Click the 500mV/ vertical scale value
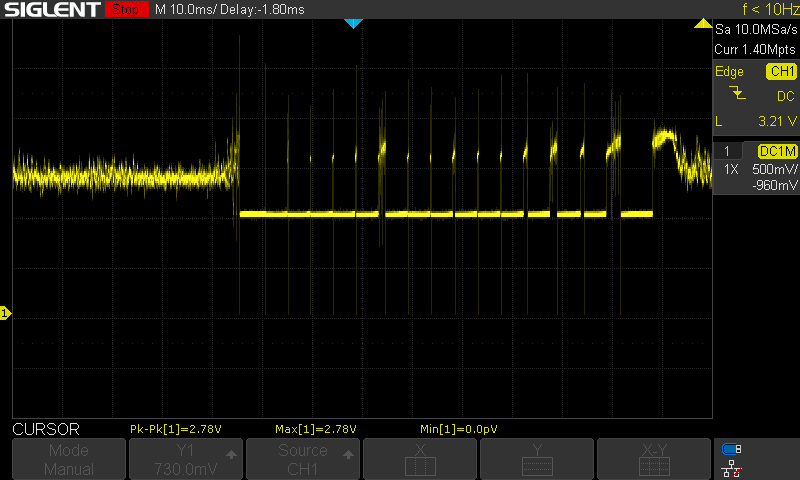 tap(774, 169)
